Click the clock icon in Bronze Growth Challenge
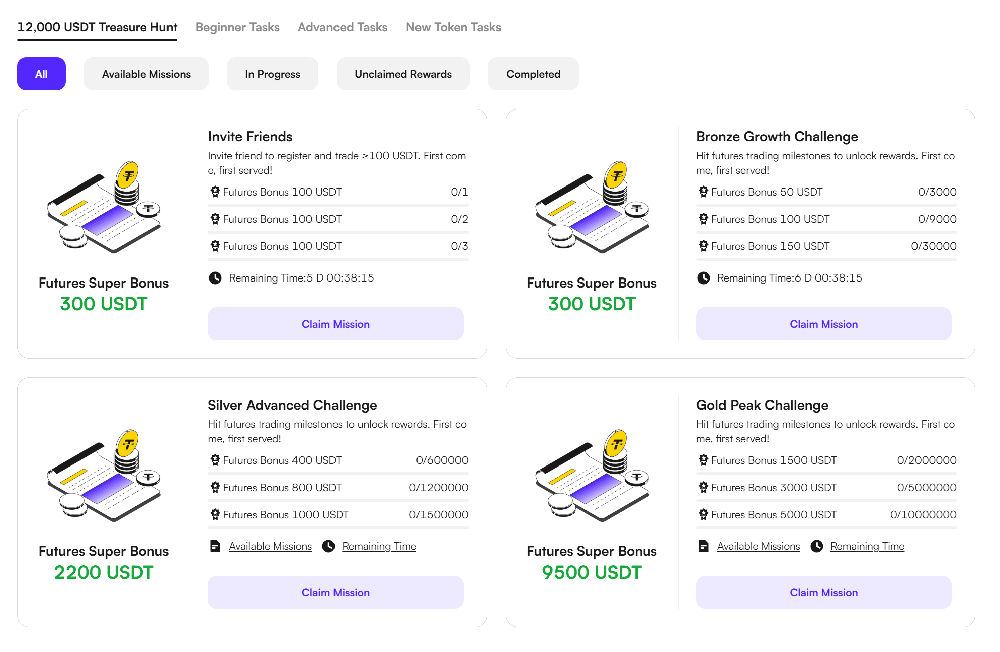The height and width of the screenshot is (652, 1000). coord(703,278)
